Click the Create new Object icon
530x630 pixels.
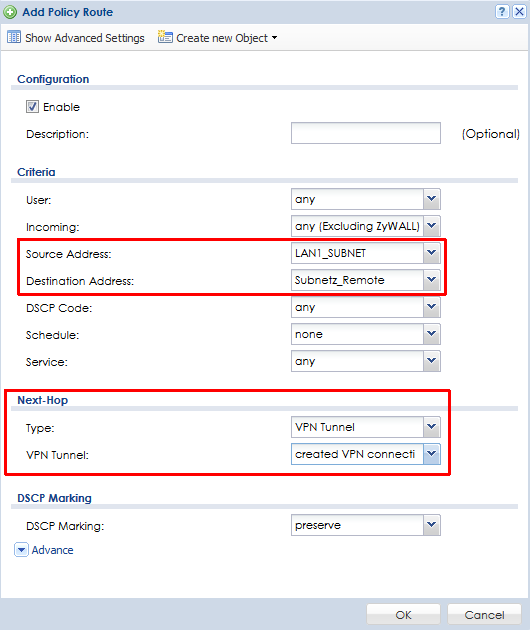pos(165,37)
